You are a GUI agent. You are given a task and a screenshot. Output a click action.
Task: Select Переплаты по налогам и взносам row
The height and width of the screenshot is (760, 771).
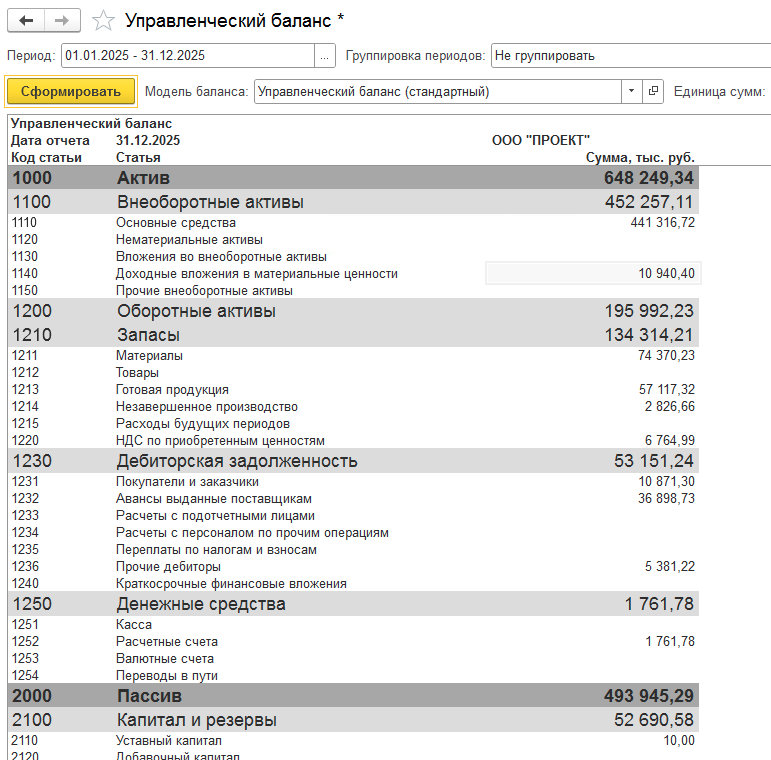click(353, 550)
